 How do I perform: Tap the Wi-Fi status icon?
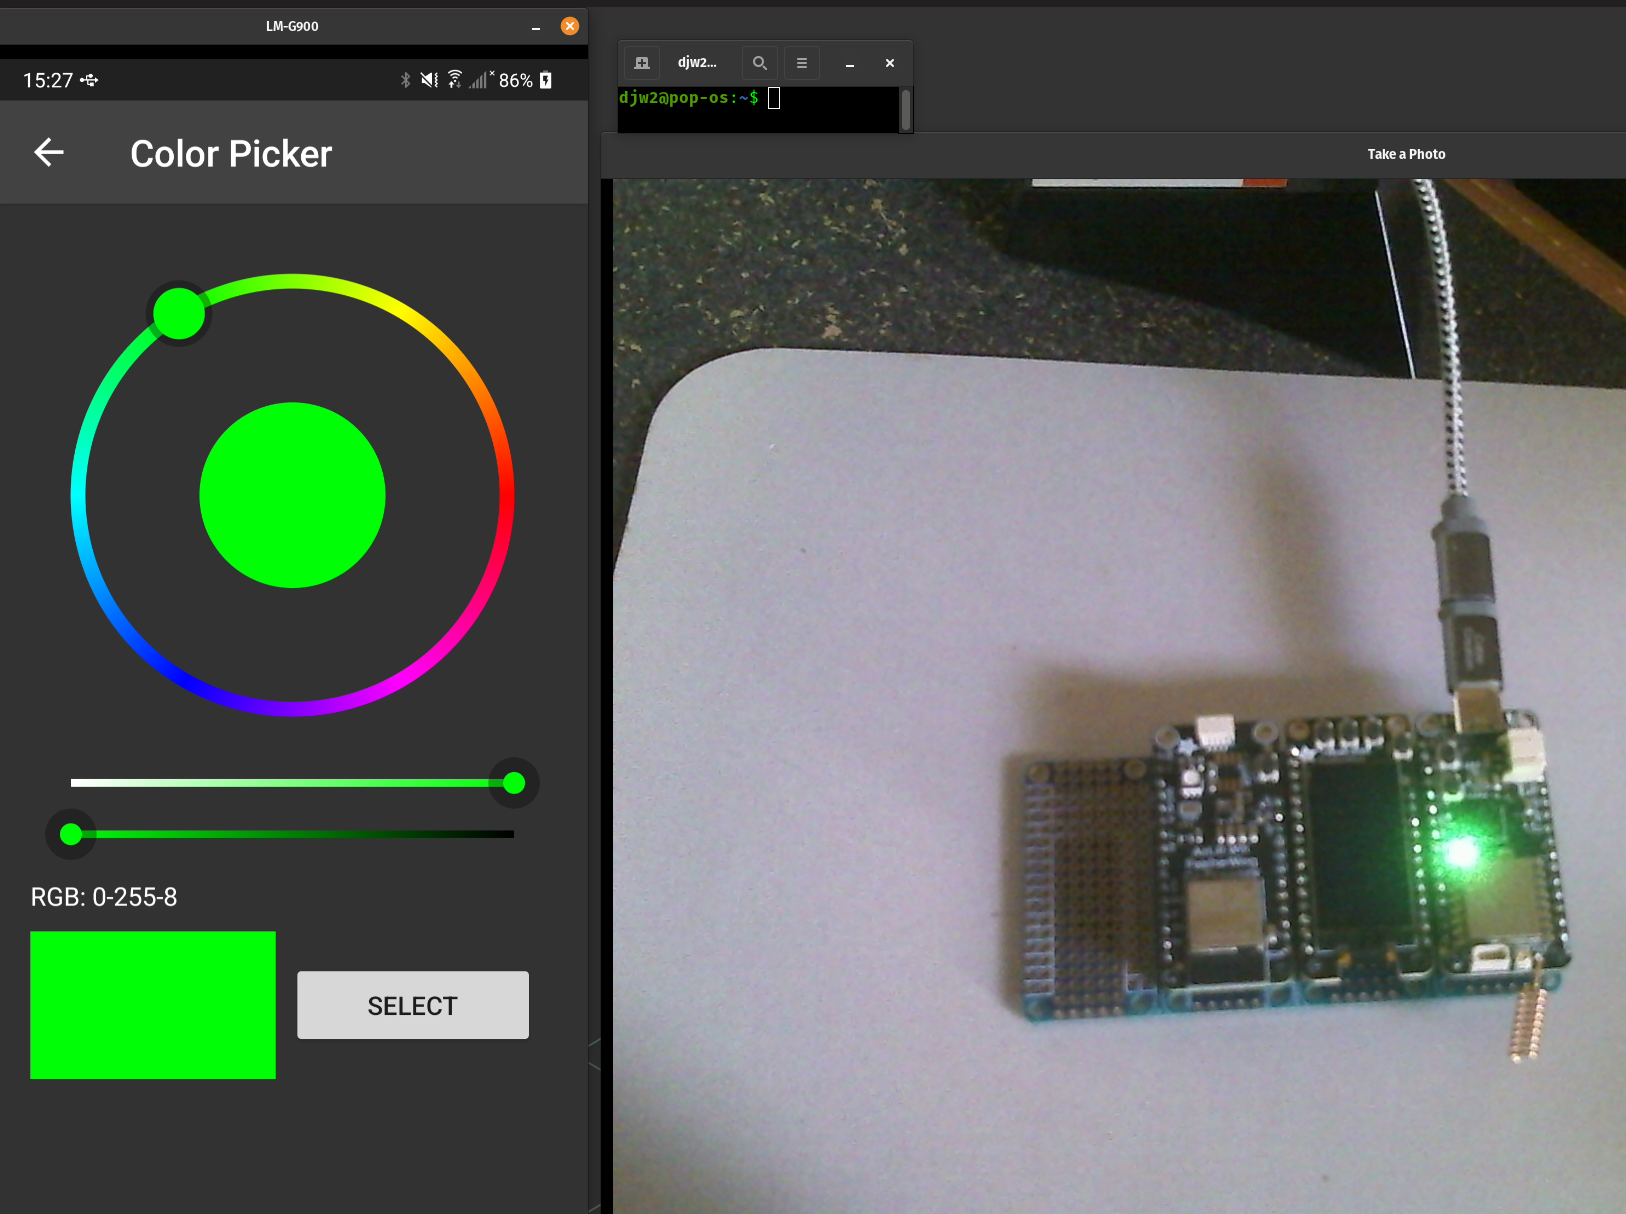pyautogui.click(x=455, y=79)
